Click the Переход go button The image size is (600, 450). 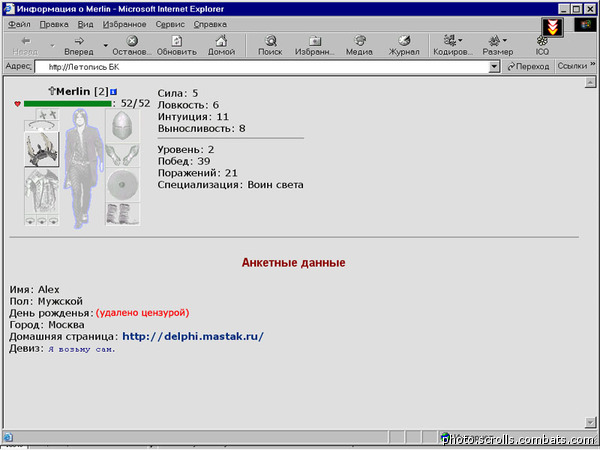(x=528, y=67)
